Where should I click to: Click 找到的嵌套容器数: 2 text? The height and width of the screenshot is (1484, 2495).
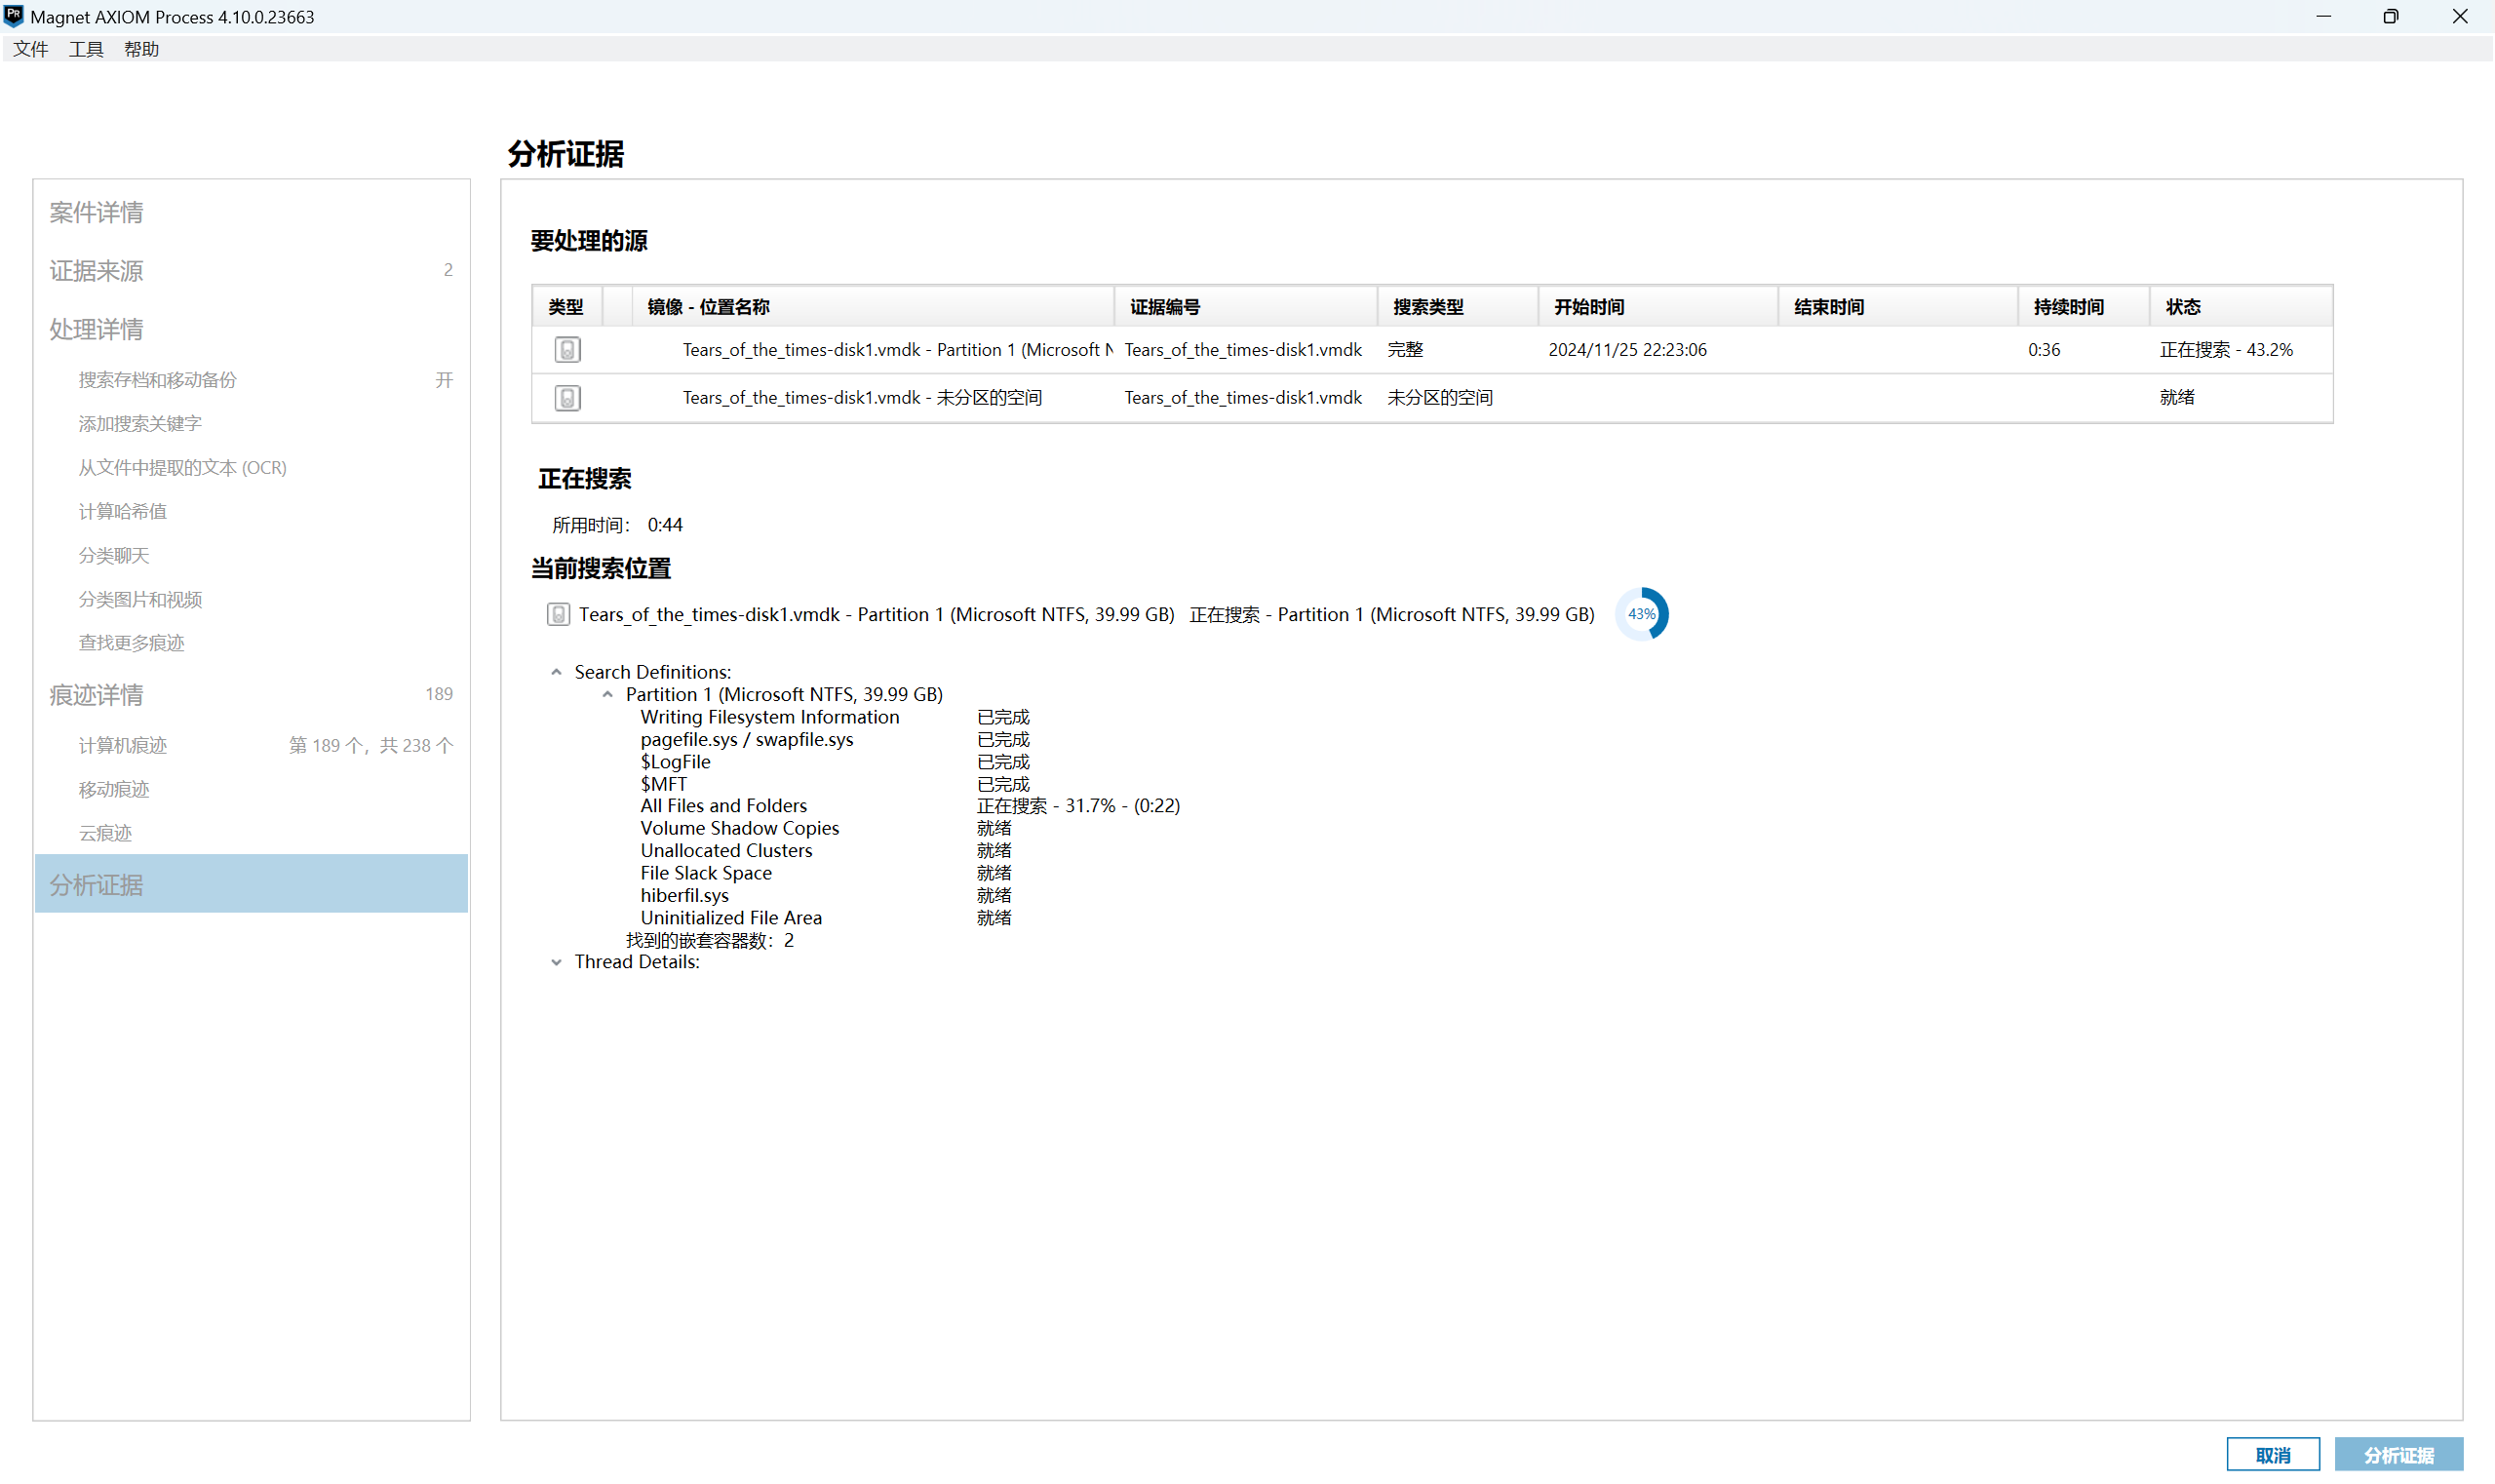coord(709,940)
